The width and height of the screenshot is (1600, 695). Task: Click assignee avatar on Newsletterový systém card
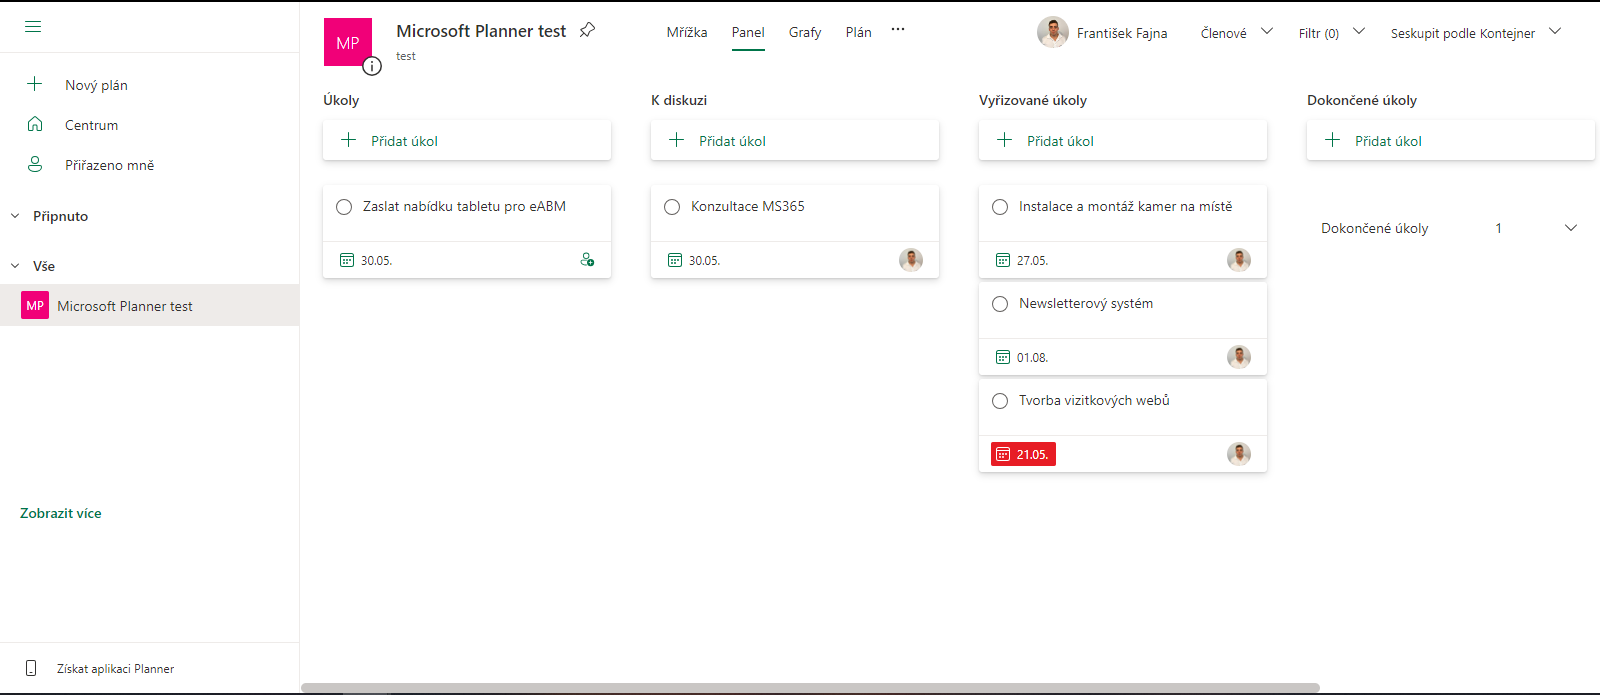pyautogui.click(x=1239, y=357)
